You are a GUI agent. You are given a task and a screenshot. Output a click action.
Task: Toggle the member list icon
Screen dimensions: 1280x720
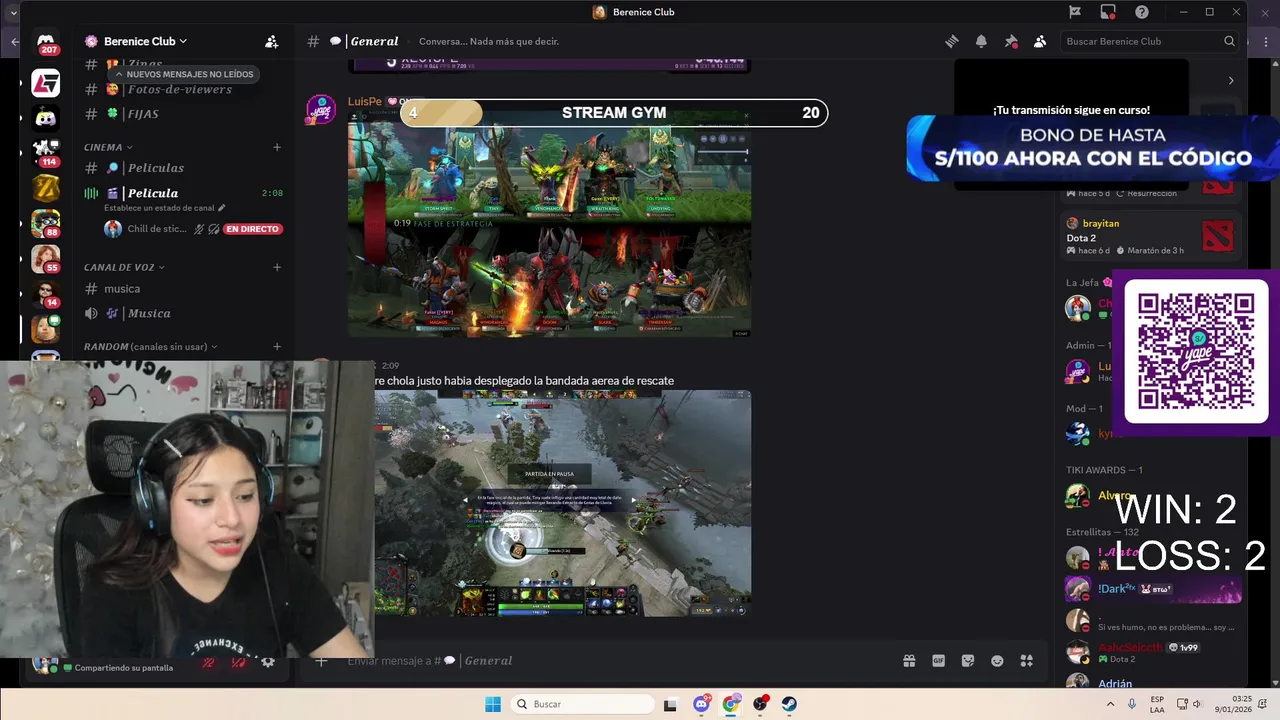(1040, 41)
